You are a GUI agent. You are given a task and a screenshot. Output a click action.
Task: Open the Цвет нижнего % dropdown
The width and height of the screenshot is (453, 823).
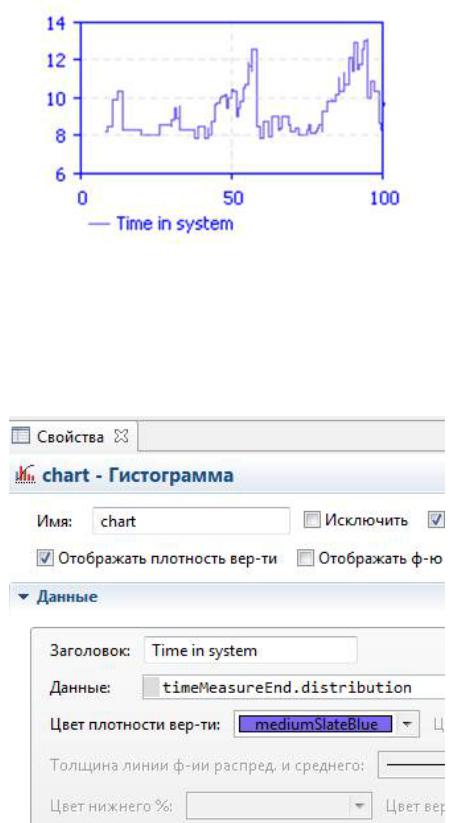pyautogui.click(x=279, y=806)
